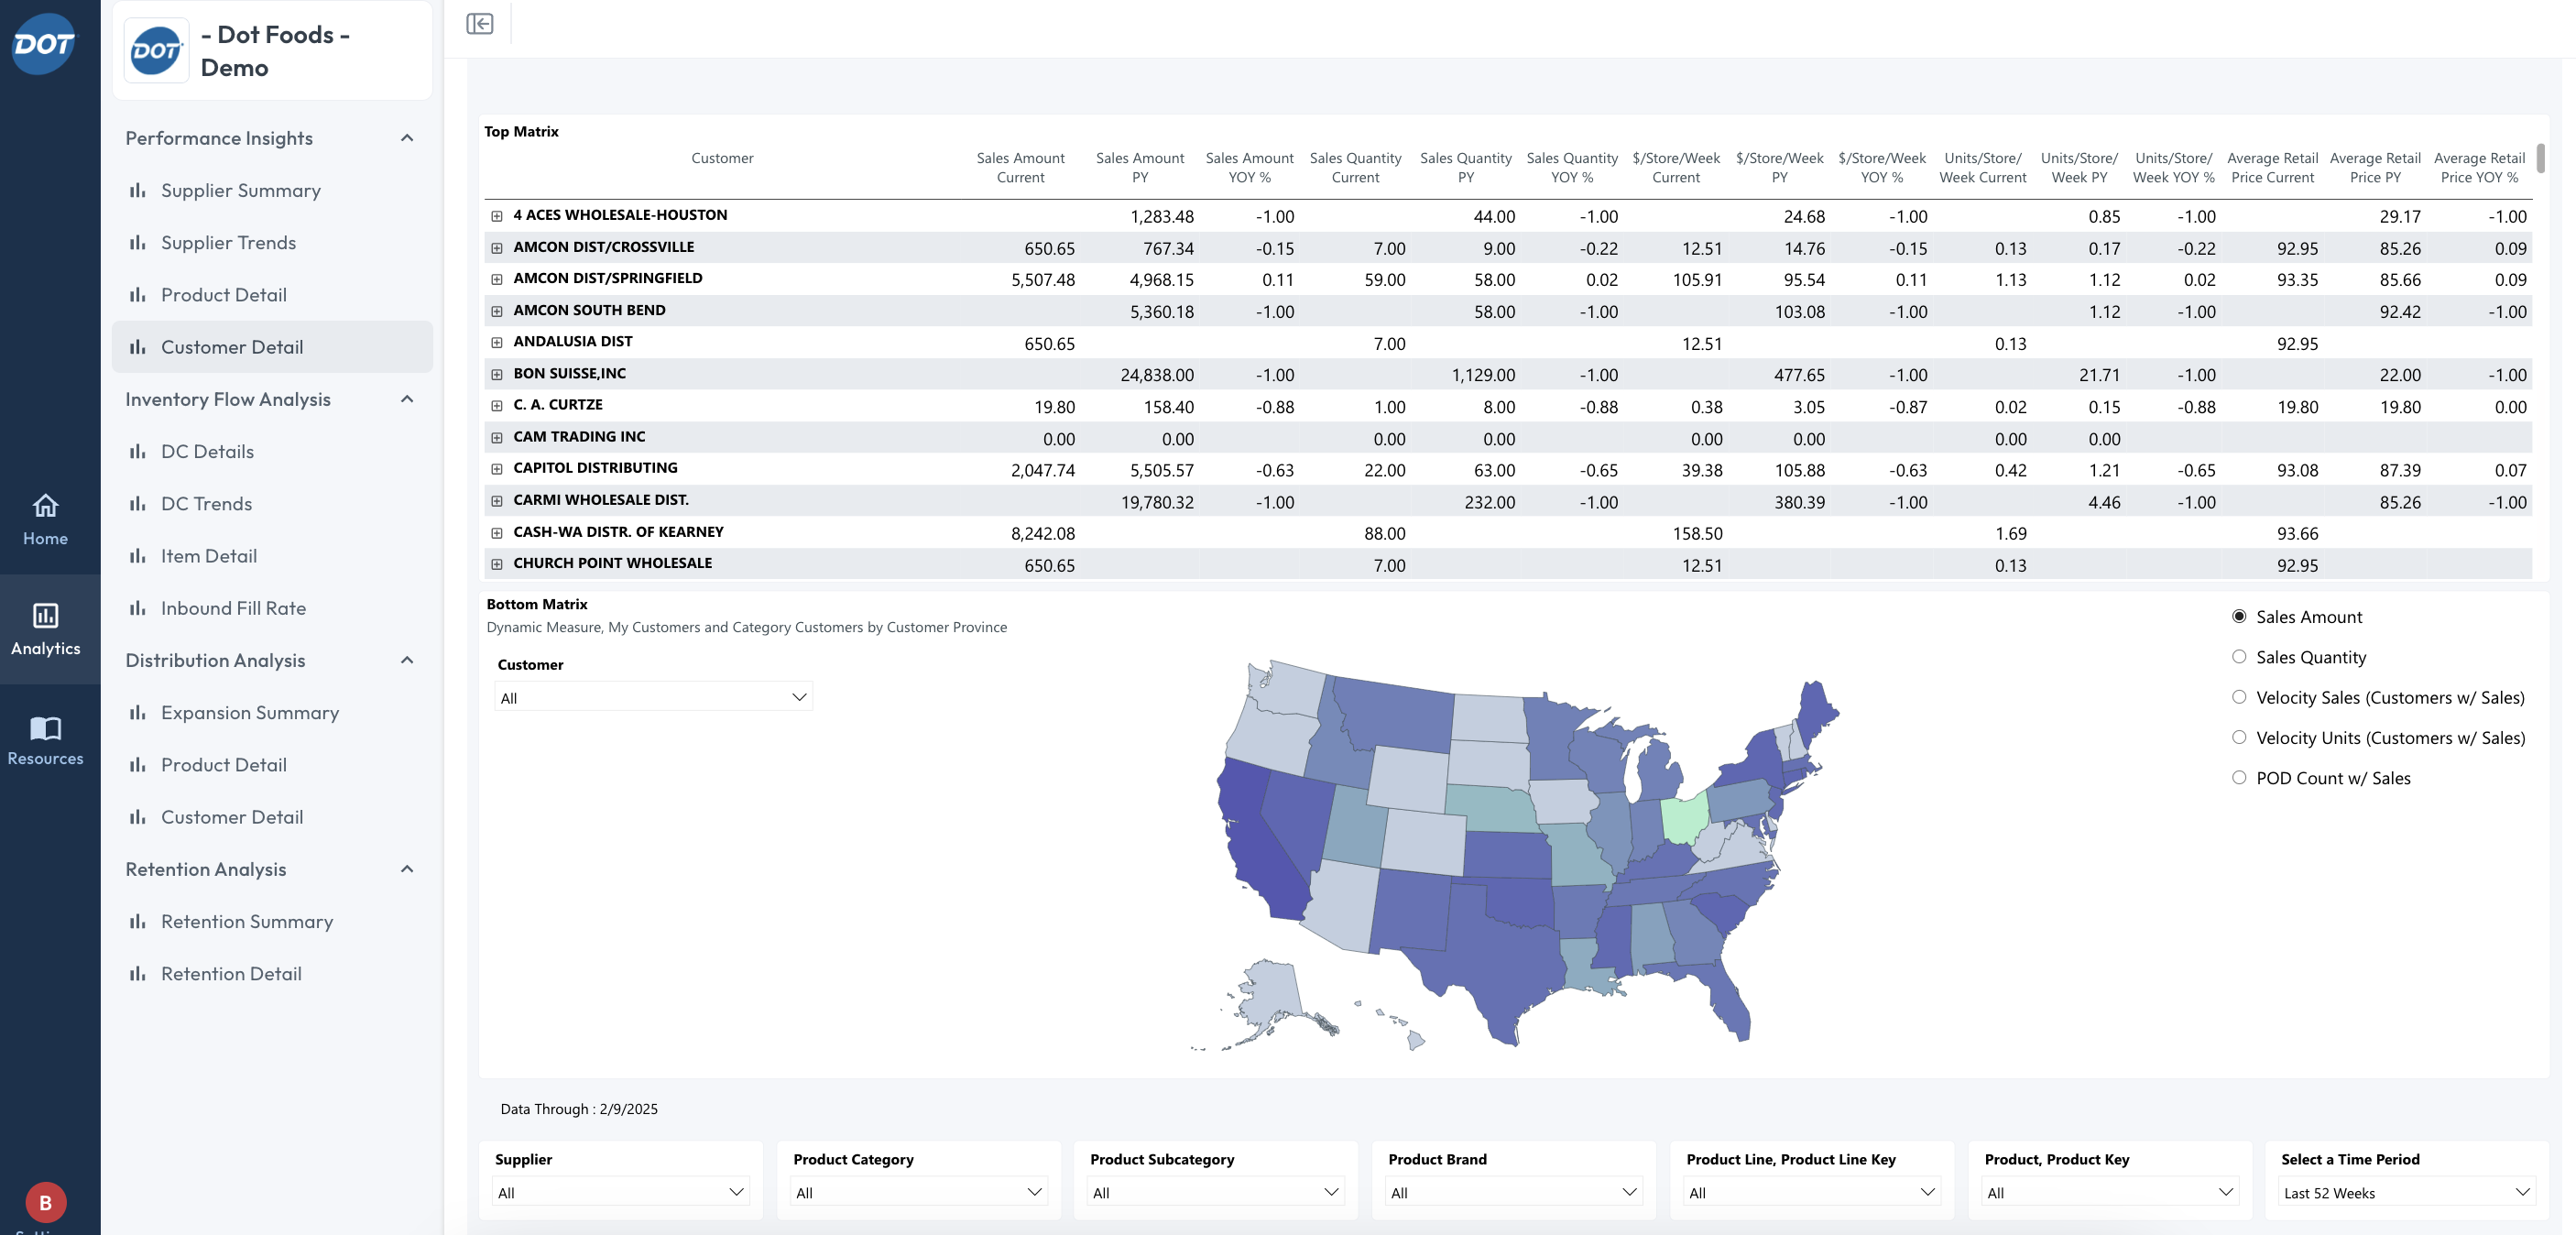Click the Top Matrix vertical scrollbar
The width and height of the screenshot is (2576, 1235).
(2541, 158)
